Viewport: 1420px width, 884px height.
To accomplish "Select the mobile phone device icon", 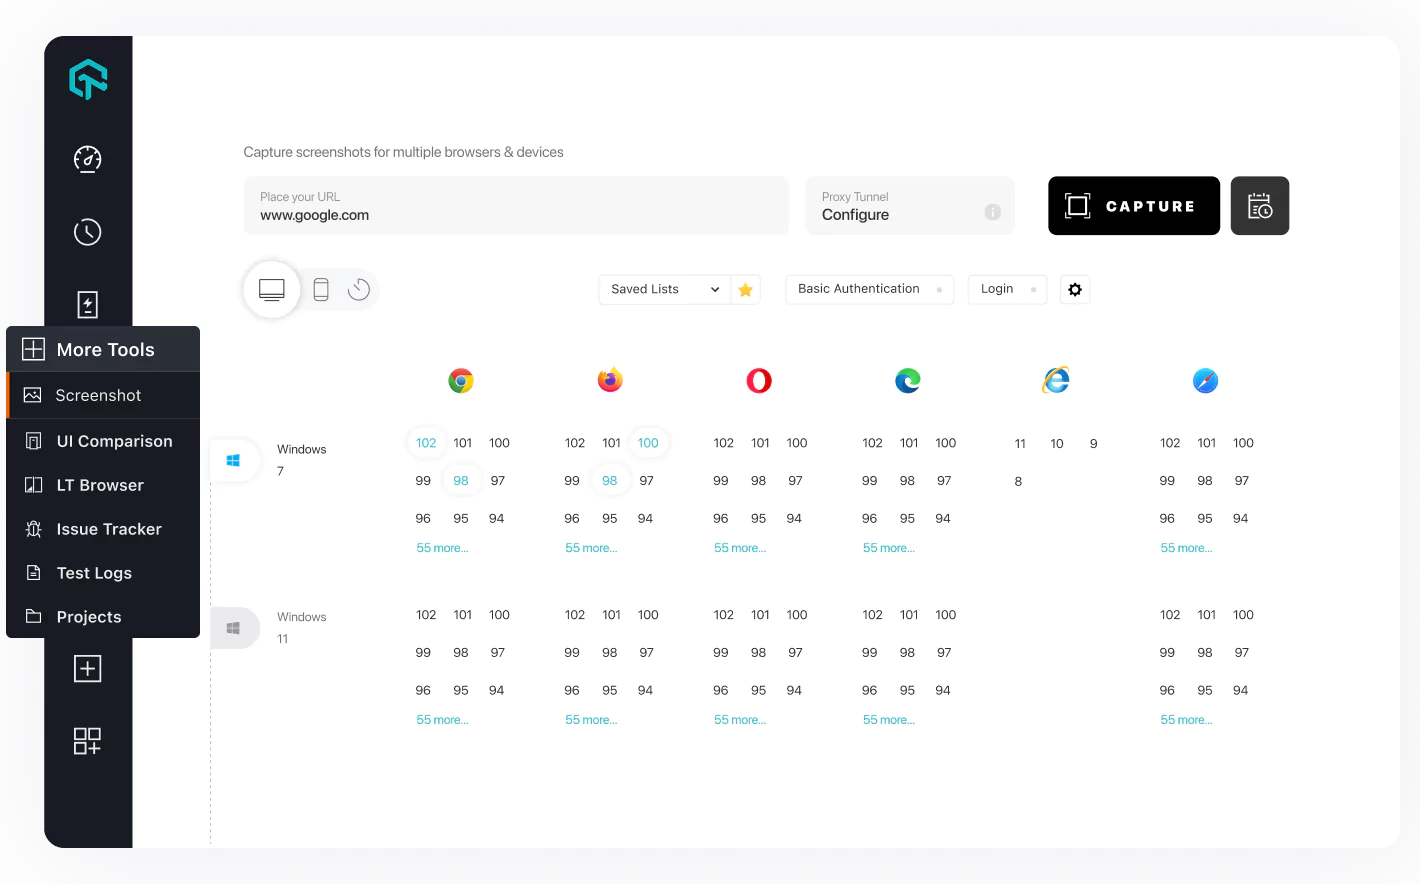I will point(321,290).
